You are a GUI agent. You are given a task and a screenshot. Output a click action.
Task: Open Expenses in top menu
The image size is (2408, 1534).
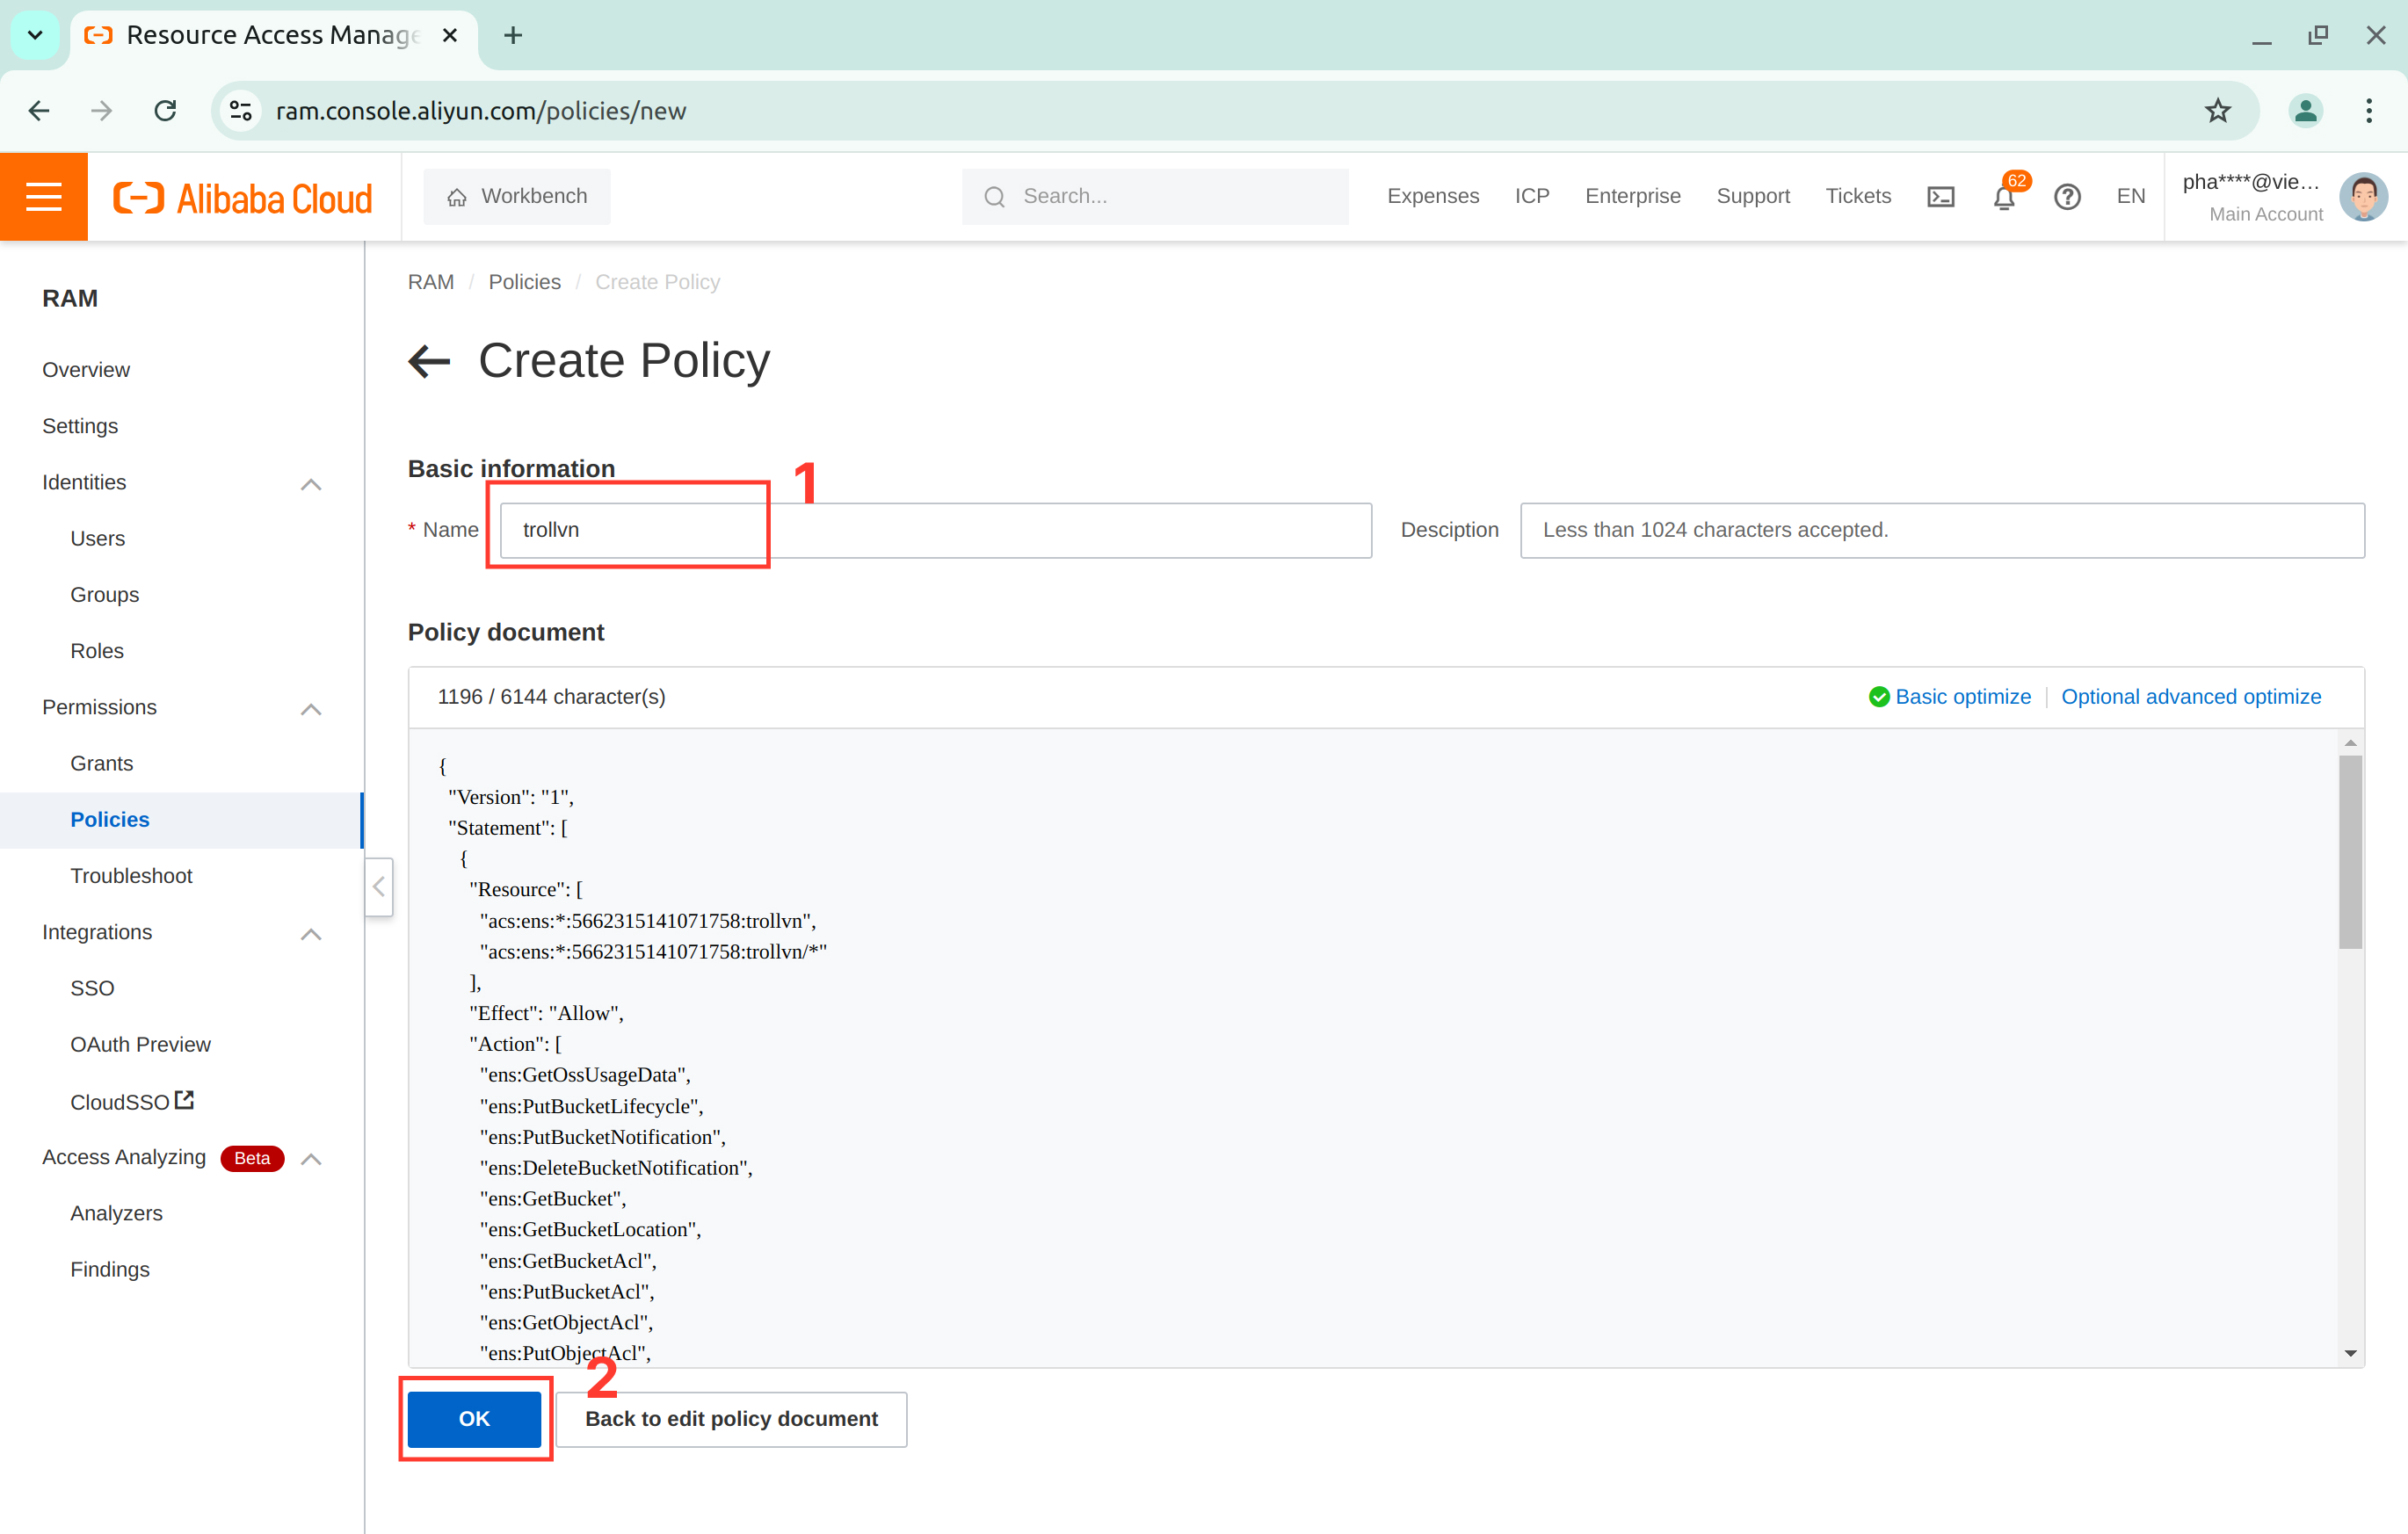(x=1432, y=196)
